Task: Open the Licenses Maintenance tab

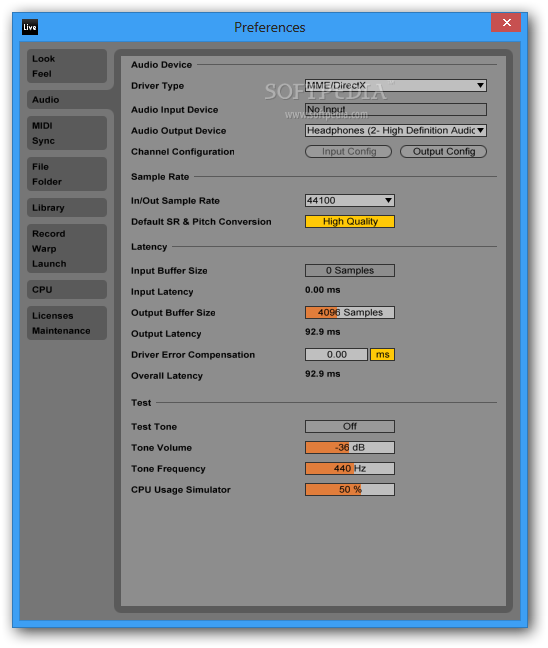Action: [x=67, y=323]
